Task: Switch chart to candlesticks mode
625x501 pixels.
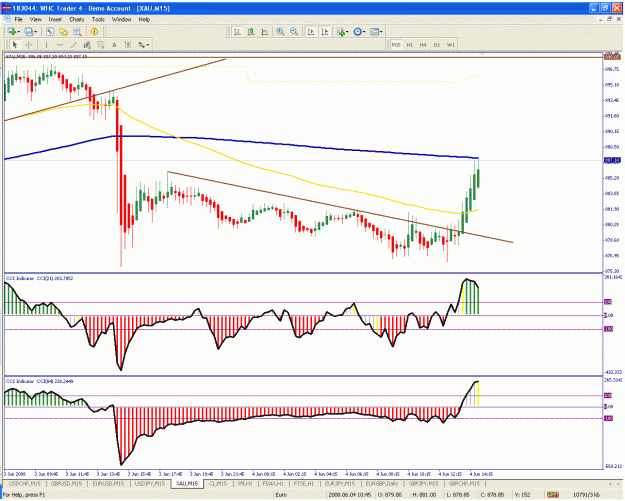Action: point(251,31)
